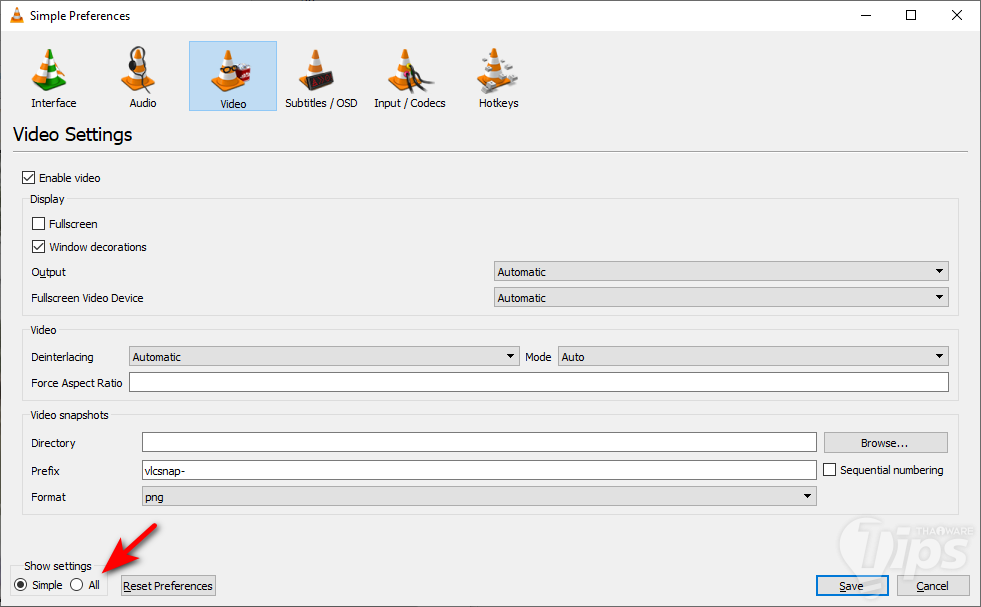
Task: Click the Force Aspect Ratio field
Action: coord(539,382)
